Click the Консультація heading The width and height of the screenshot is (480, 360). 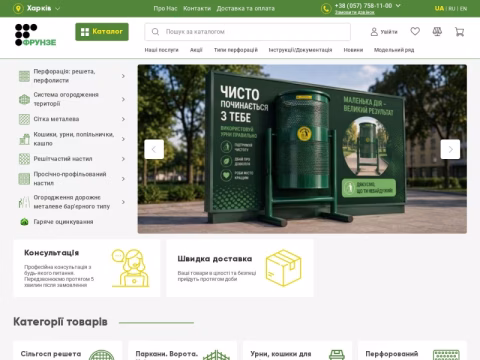pos(52,253)
